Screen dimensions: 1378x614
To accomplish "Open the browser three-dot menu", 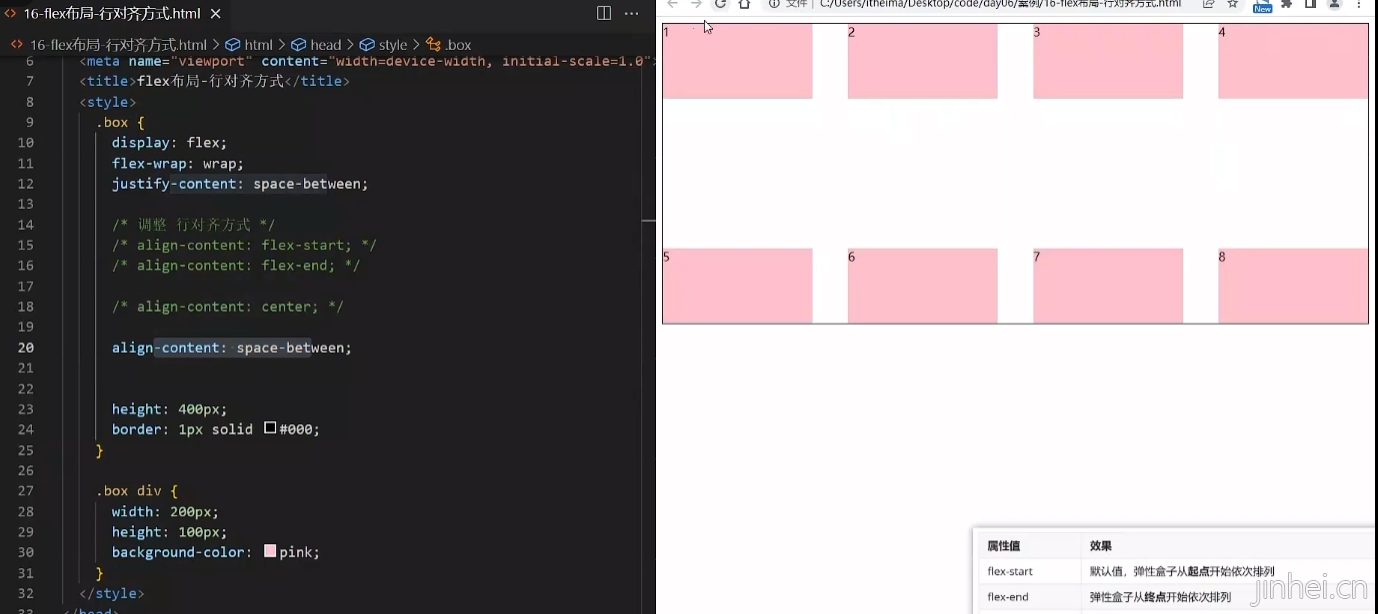I will click(1359, 4).
